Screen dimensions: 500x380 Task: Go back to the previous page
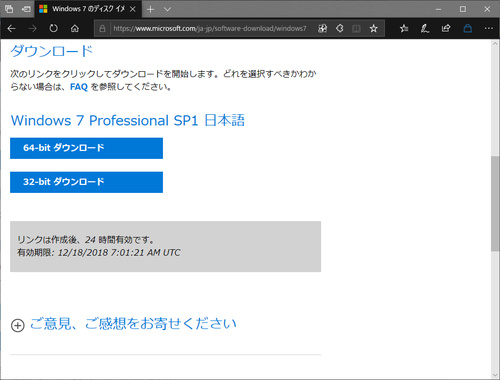[x=11, y=29]
